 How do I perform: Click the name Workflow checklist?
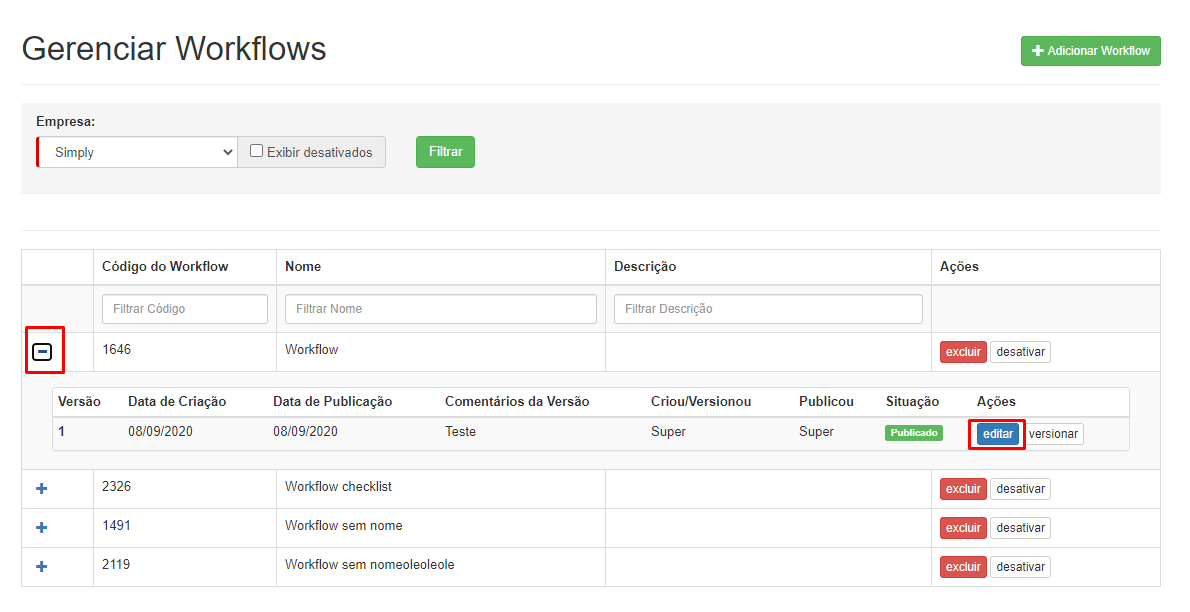tap(338, 487)
